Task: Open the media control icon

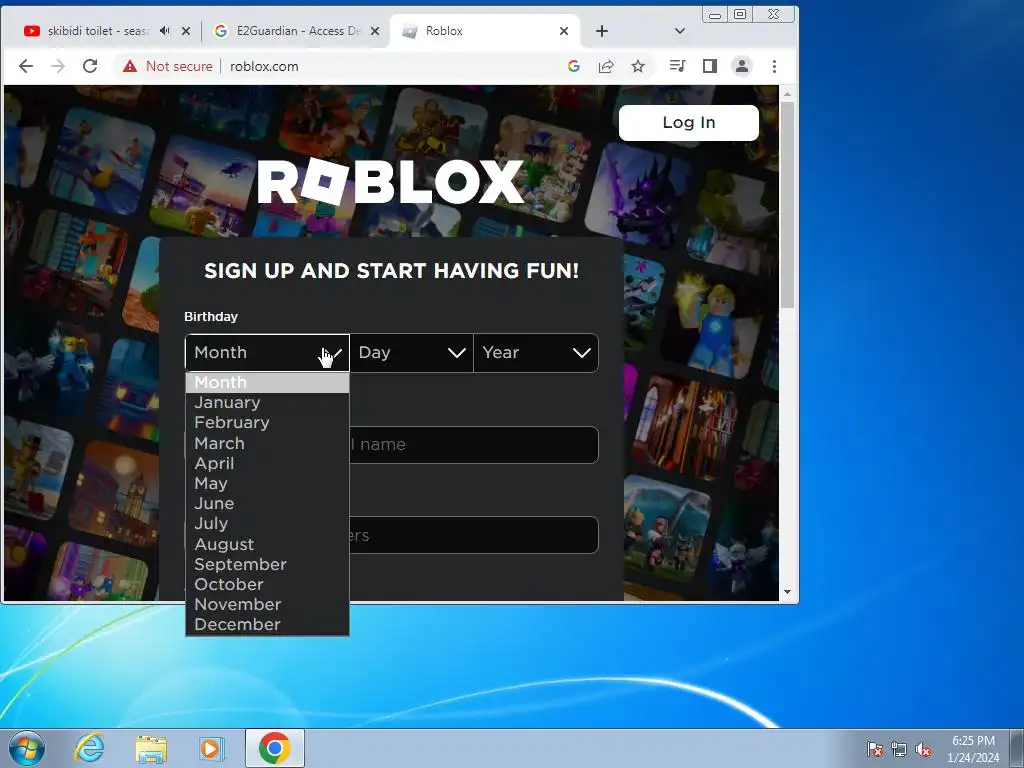Action: 677,66
